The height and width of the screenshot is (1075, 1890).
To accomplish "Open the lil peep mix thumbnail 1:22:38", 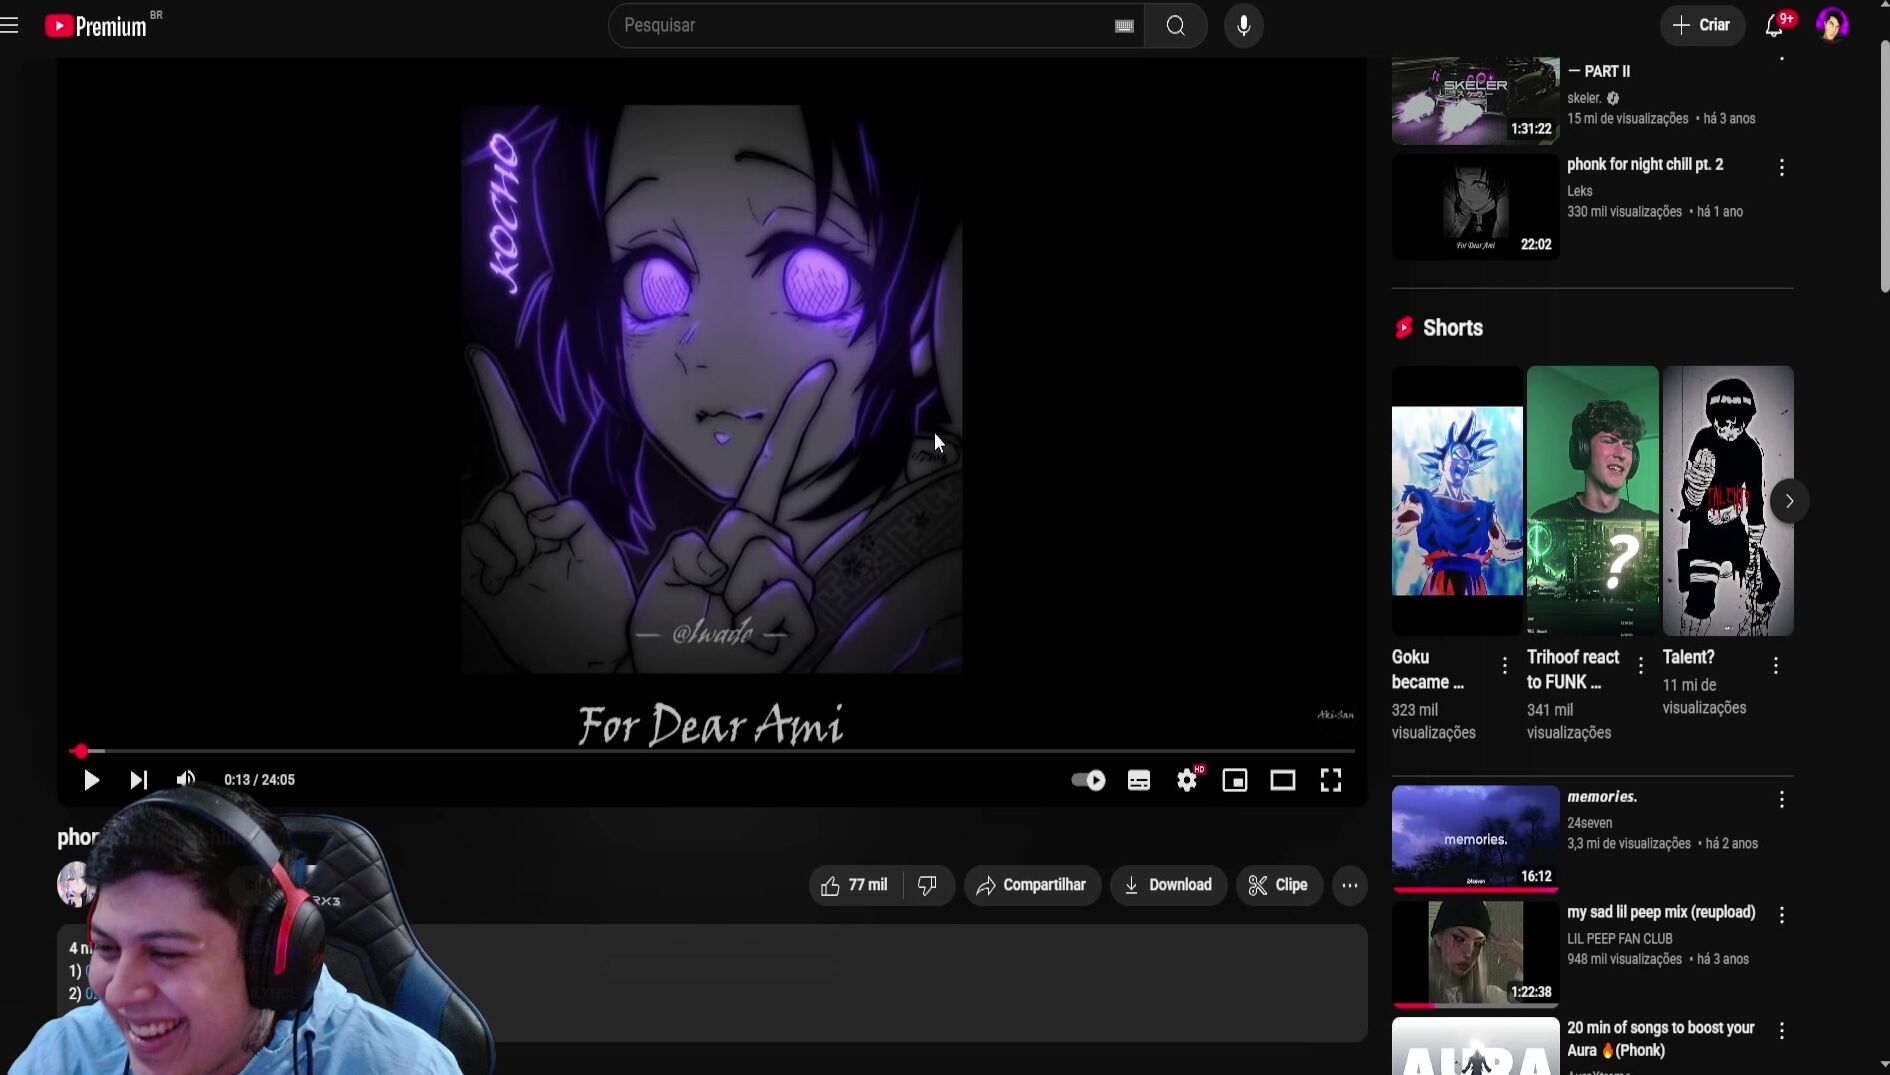I will point(1475,953).
